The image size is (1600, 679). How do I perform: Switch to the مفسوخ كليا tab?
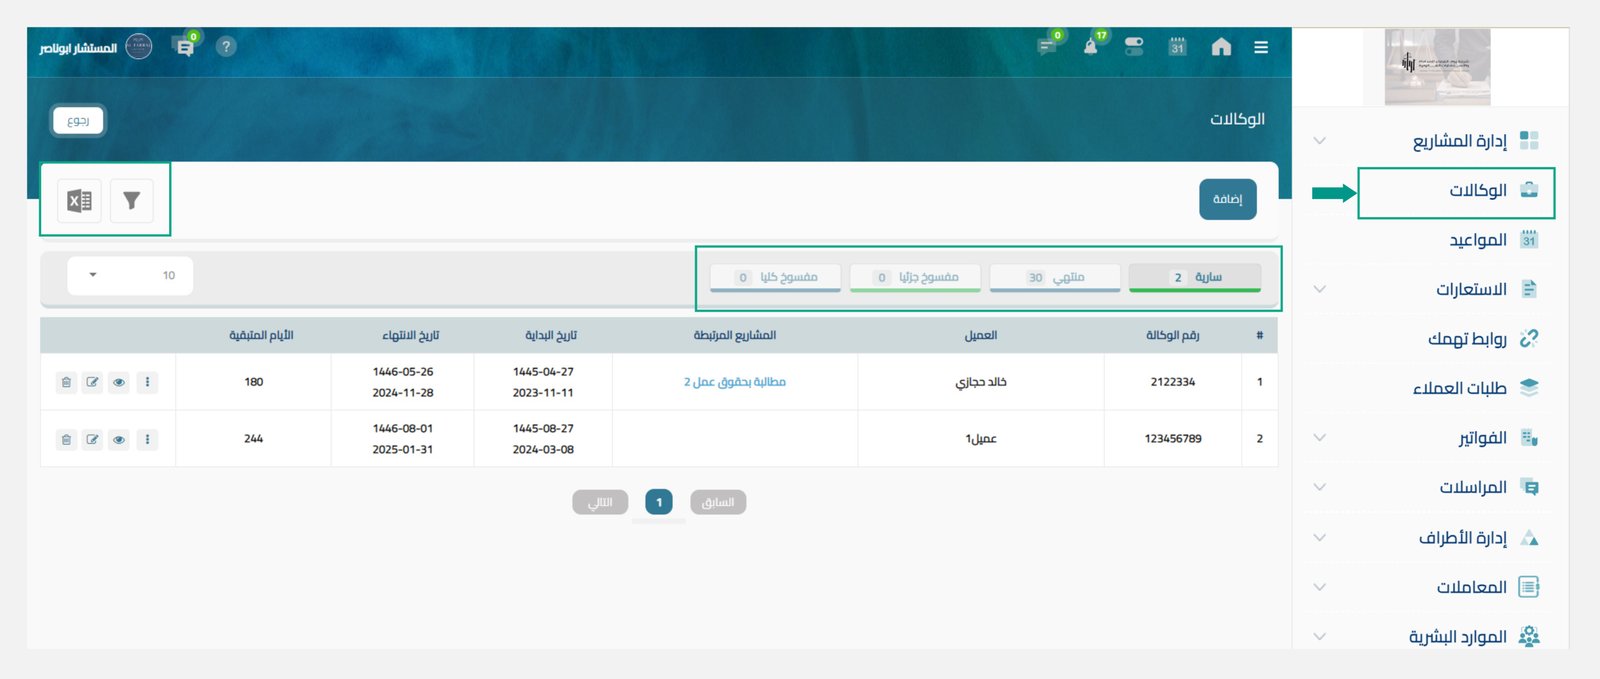776,277
